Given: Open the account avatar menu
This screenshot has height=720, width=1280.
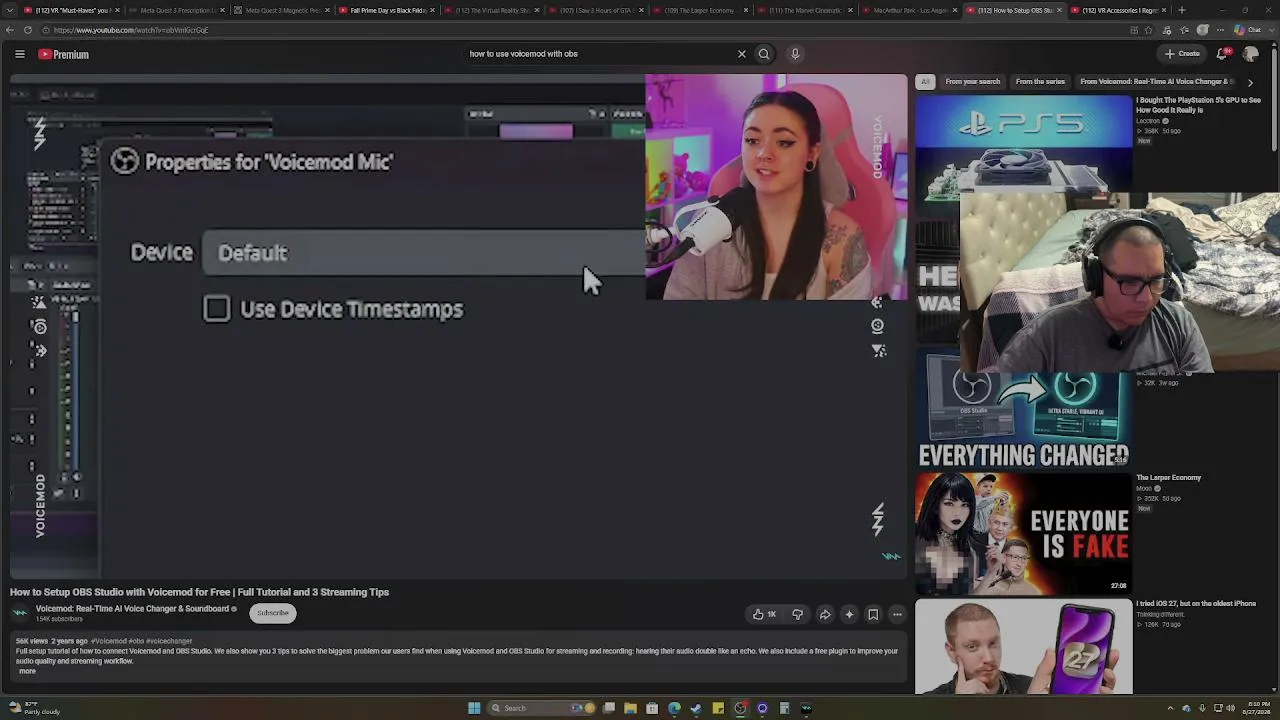Looking at the screenshot, I should point(1250,54).
